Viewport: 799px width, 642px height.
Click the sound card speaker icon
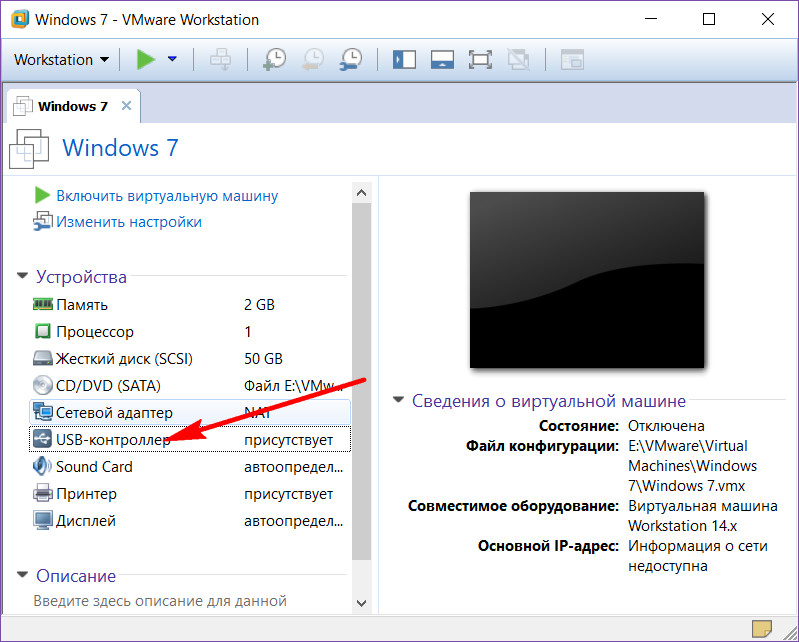click(x=42, y=466)
